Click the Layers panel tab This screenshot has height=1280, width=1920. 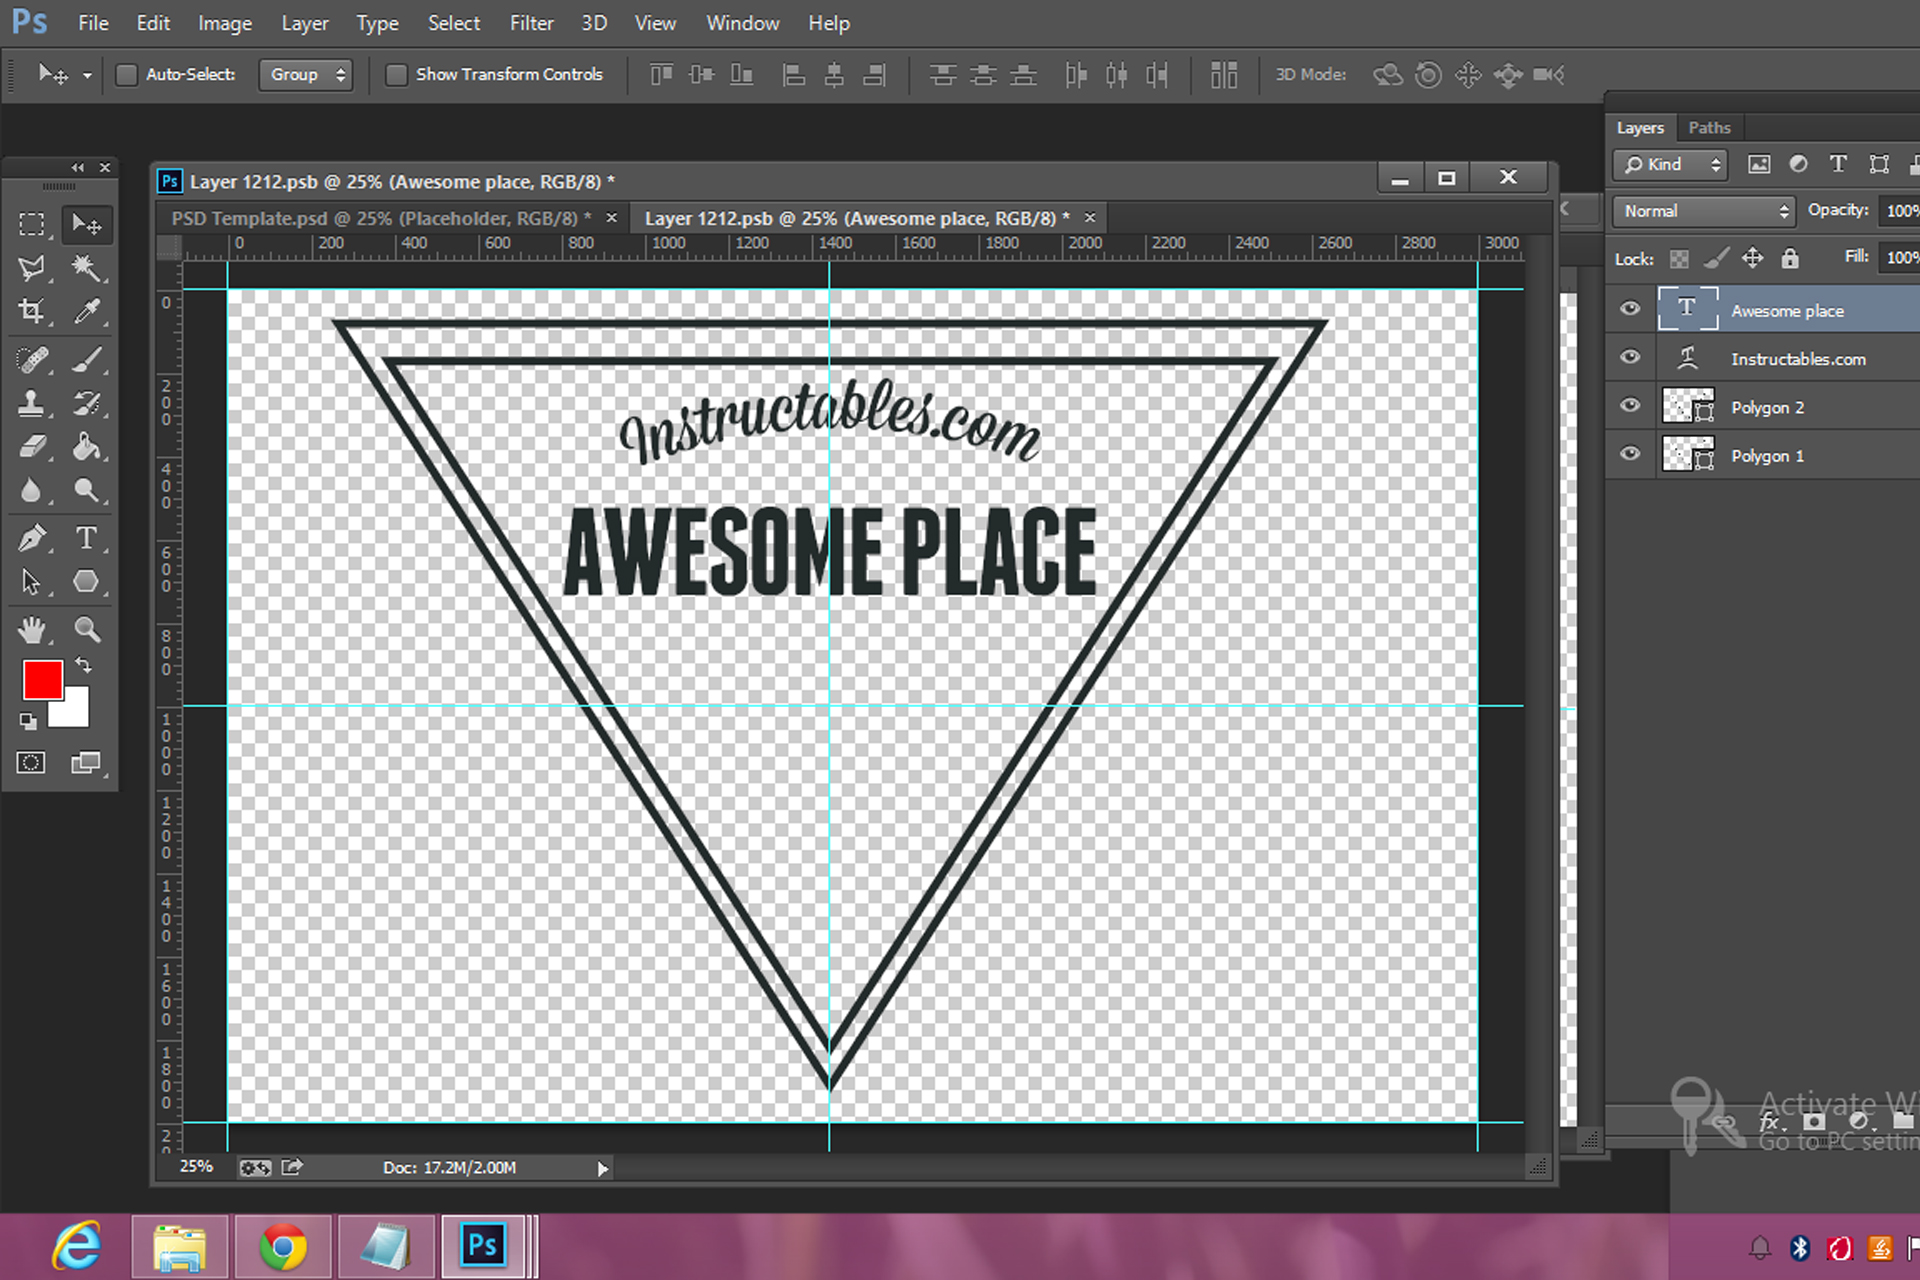tap(1640, 128)
